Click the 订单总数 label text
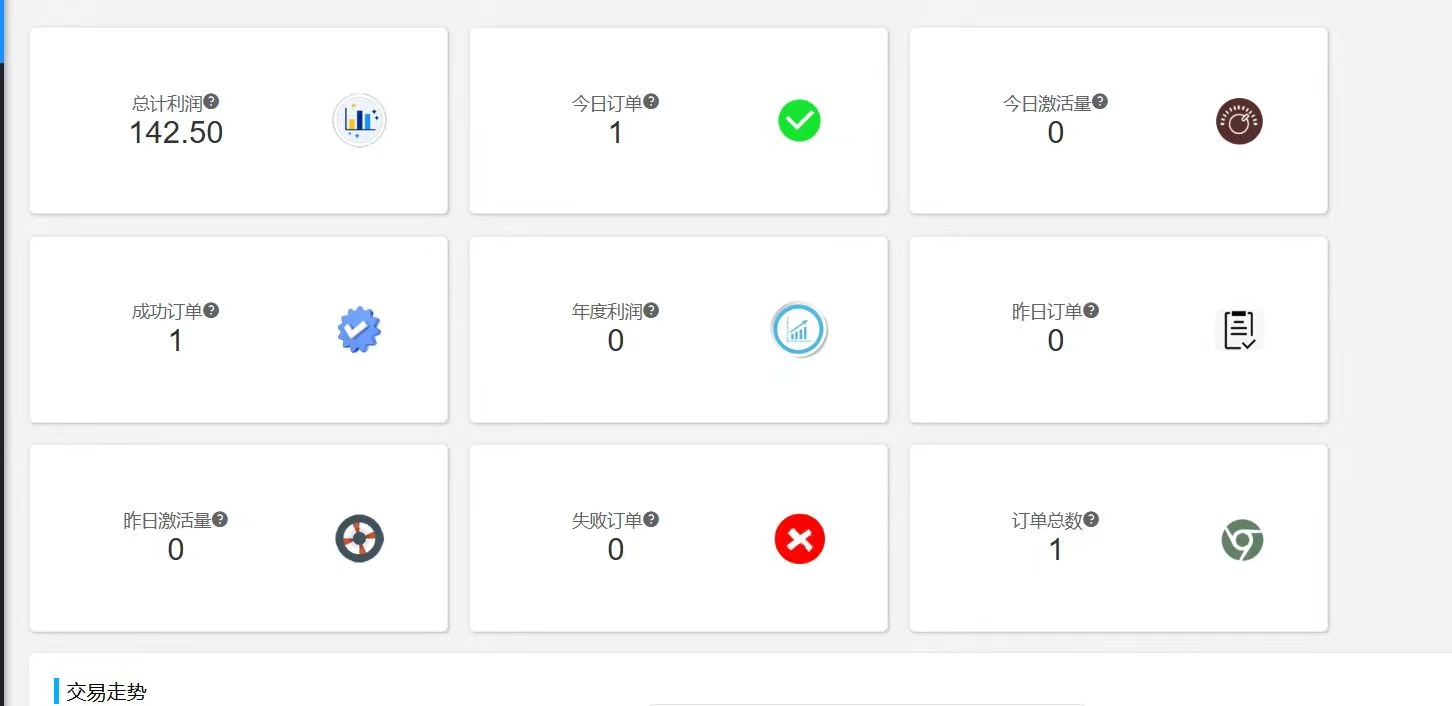The width and height of the screenshot is (1452, 706). [x=1047, y=521]
